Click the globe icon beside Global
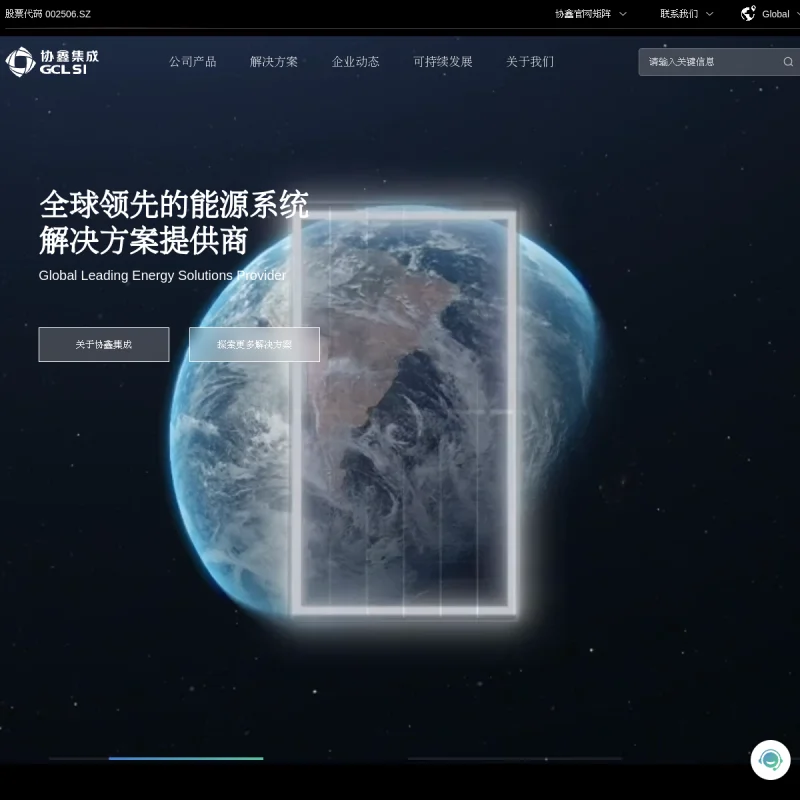Image resolution: width=800 pixels, height=800 pixels. (748, 14)
